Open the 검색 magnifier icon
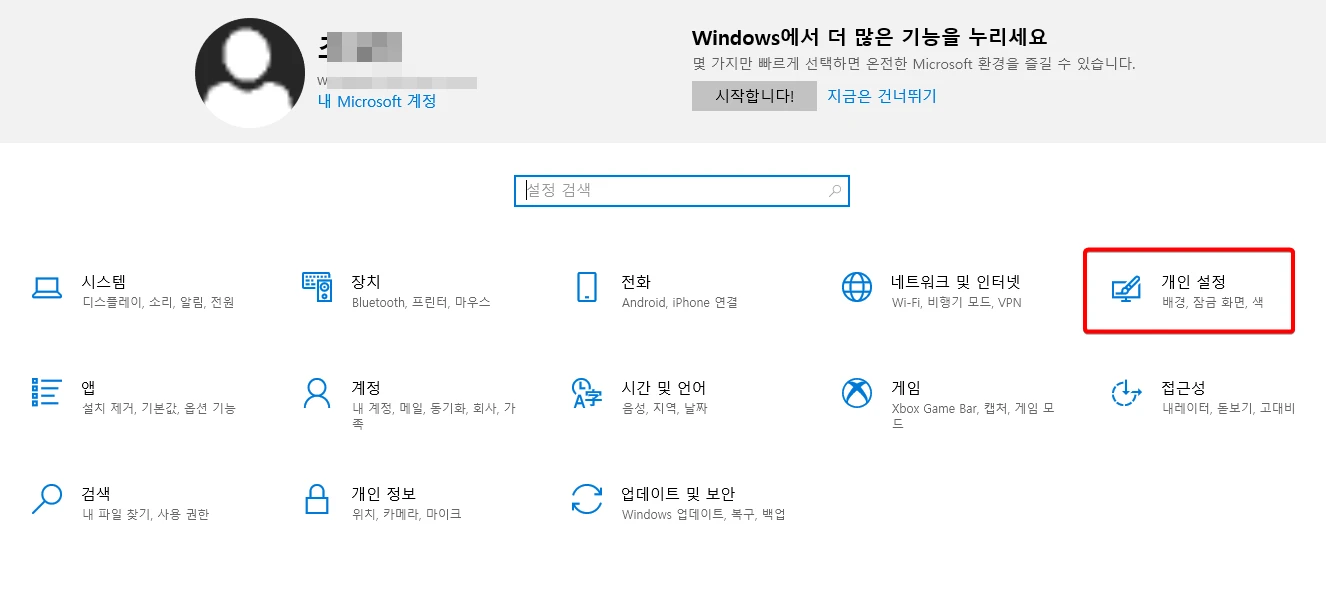The height and width of the screenshot is (601, 1326). tap(48, 501)
